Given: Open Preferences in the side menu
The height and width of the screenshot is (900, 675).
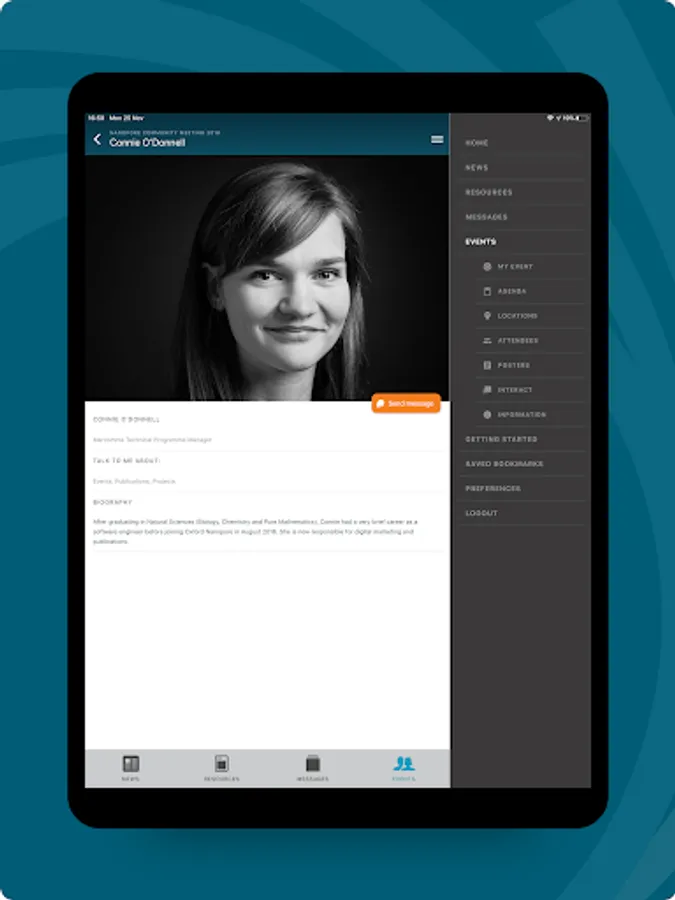Looking at the screenshot, I should 492,488.
